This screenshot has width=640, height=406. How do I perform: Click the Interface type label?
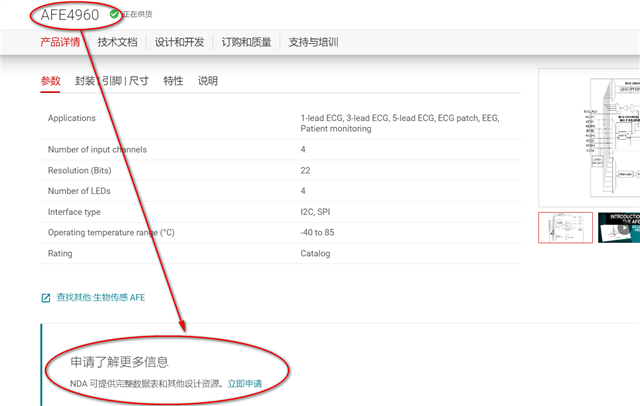(x=74, y=212)
